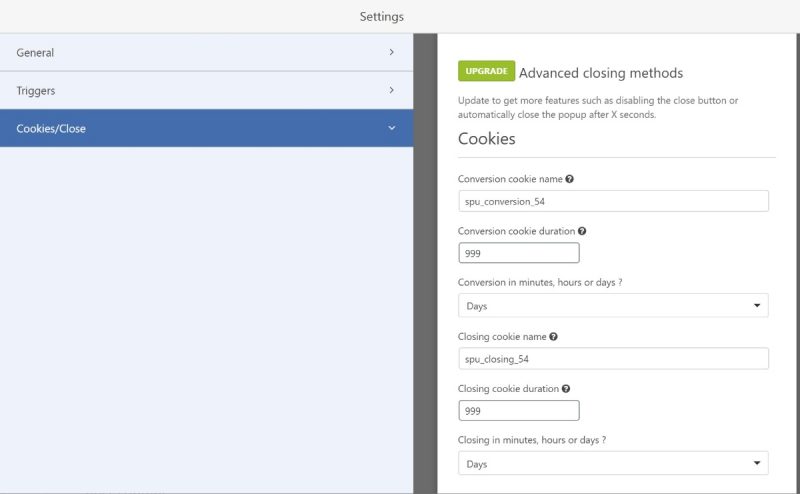Click the Cookies section heading
Image resolution: width=800 pixels, height=494 pixels.
[x=487, y=139]
